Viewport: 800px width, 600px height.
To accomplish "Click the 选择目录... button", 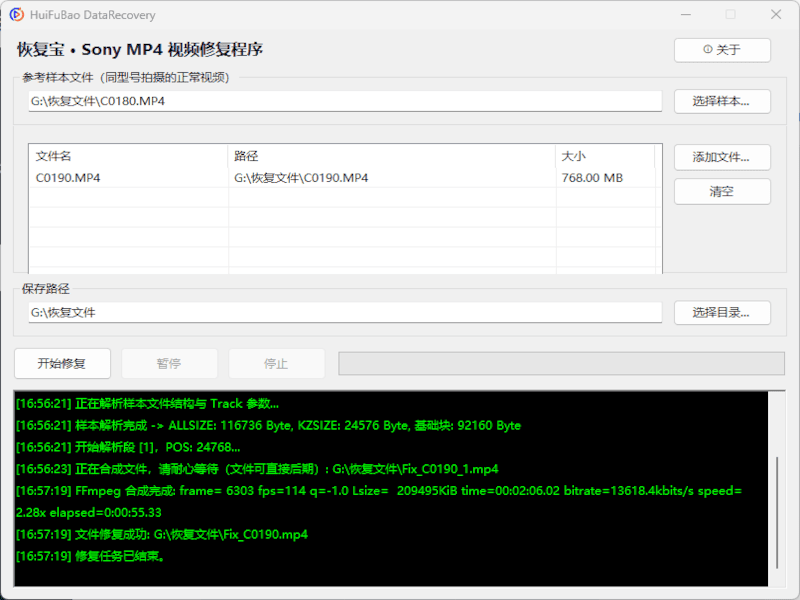I will [x=722, y=313].
